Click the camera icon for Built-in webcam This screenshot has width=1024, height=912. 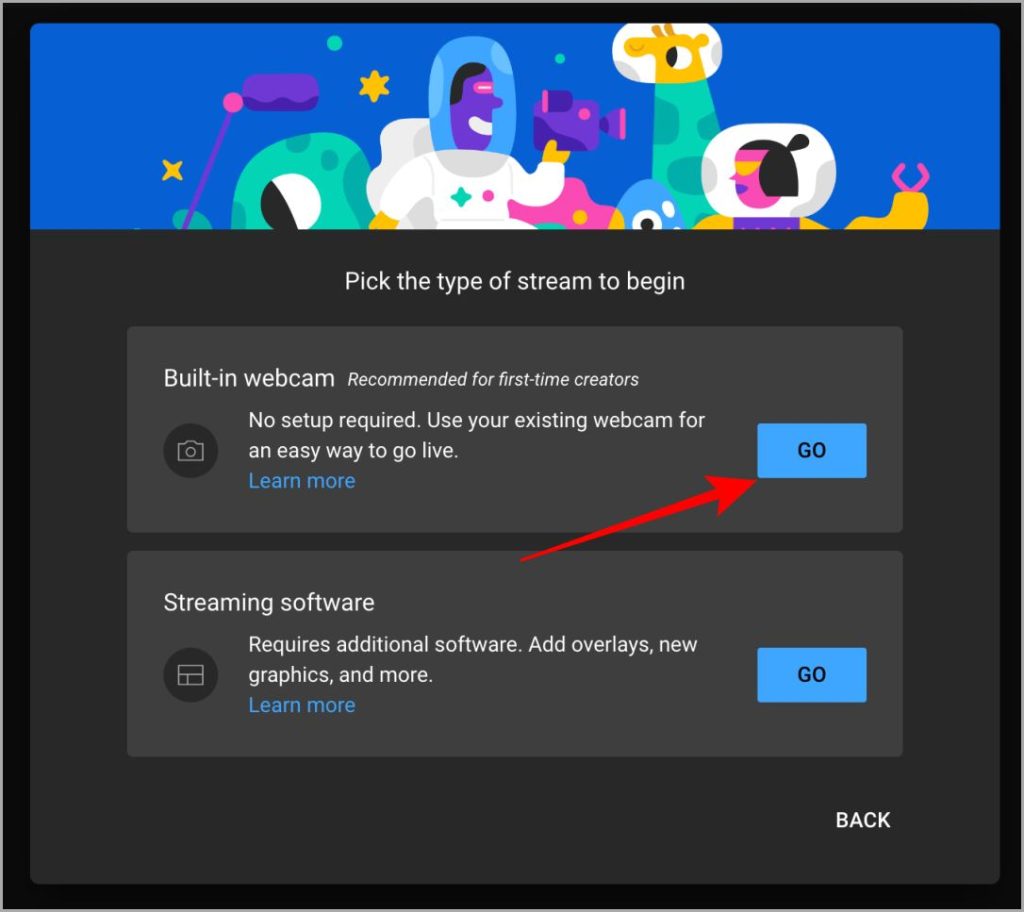coord(190,451)
